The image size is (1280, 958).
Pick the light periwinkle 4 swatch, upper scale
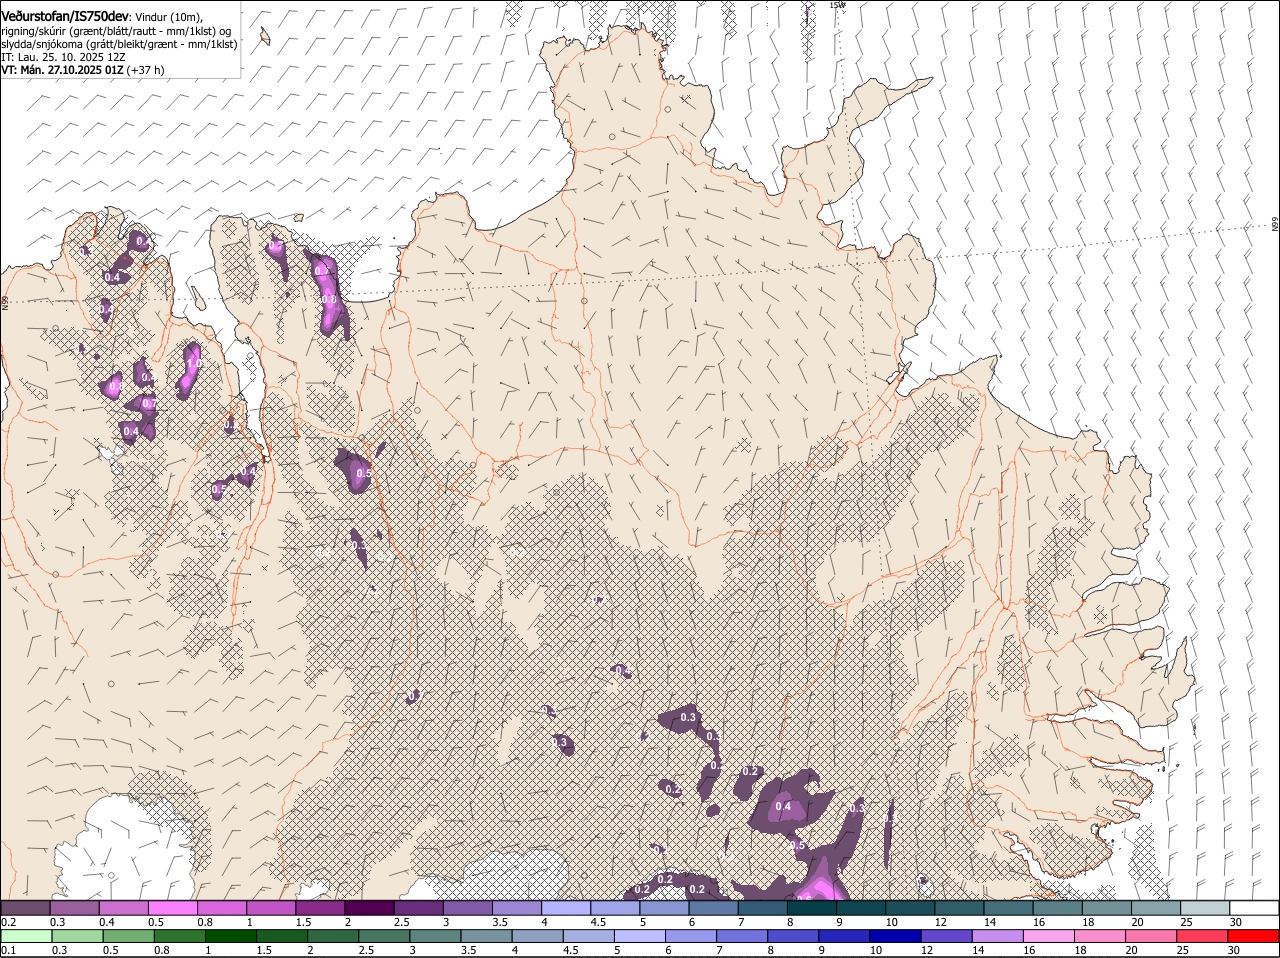566,907
